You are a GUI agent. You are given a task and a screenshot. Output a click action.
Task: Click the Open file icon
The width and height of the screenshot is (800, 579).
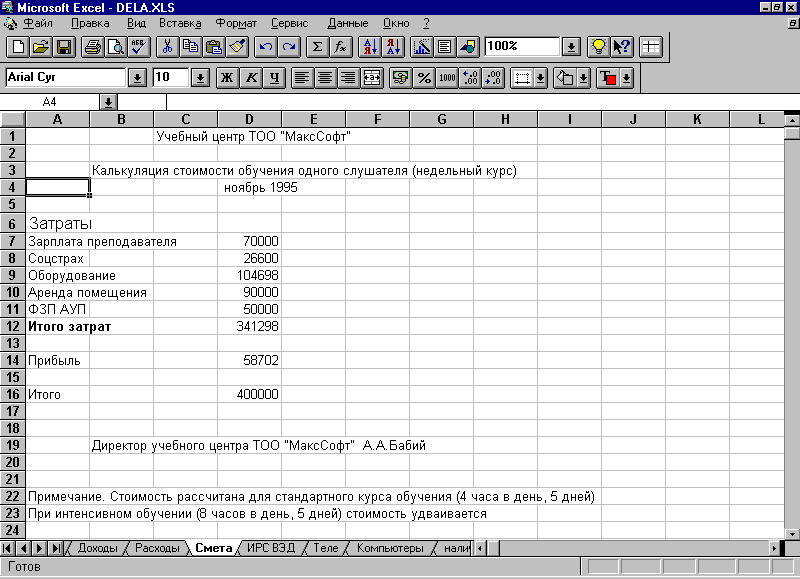(41, 47)
